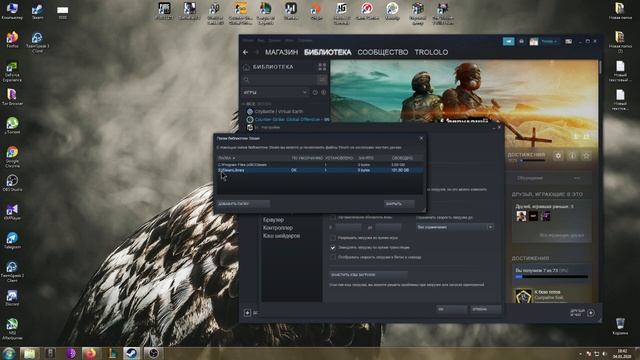Image resolution: width=640 pixels, height=360 pixels.
Task: Confirm settings with OK button
Action: tap(452, 309)
